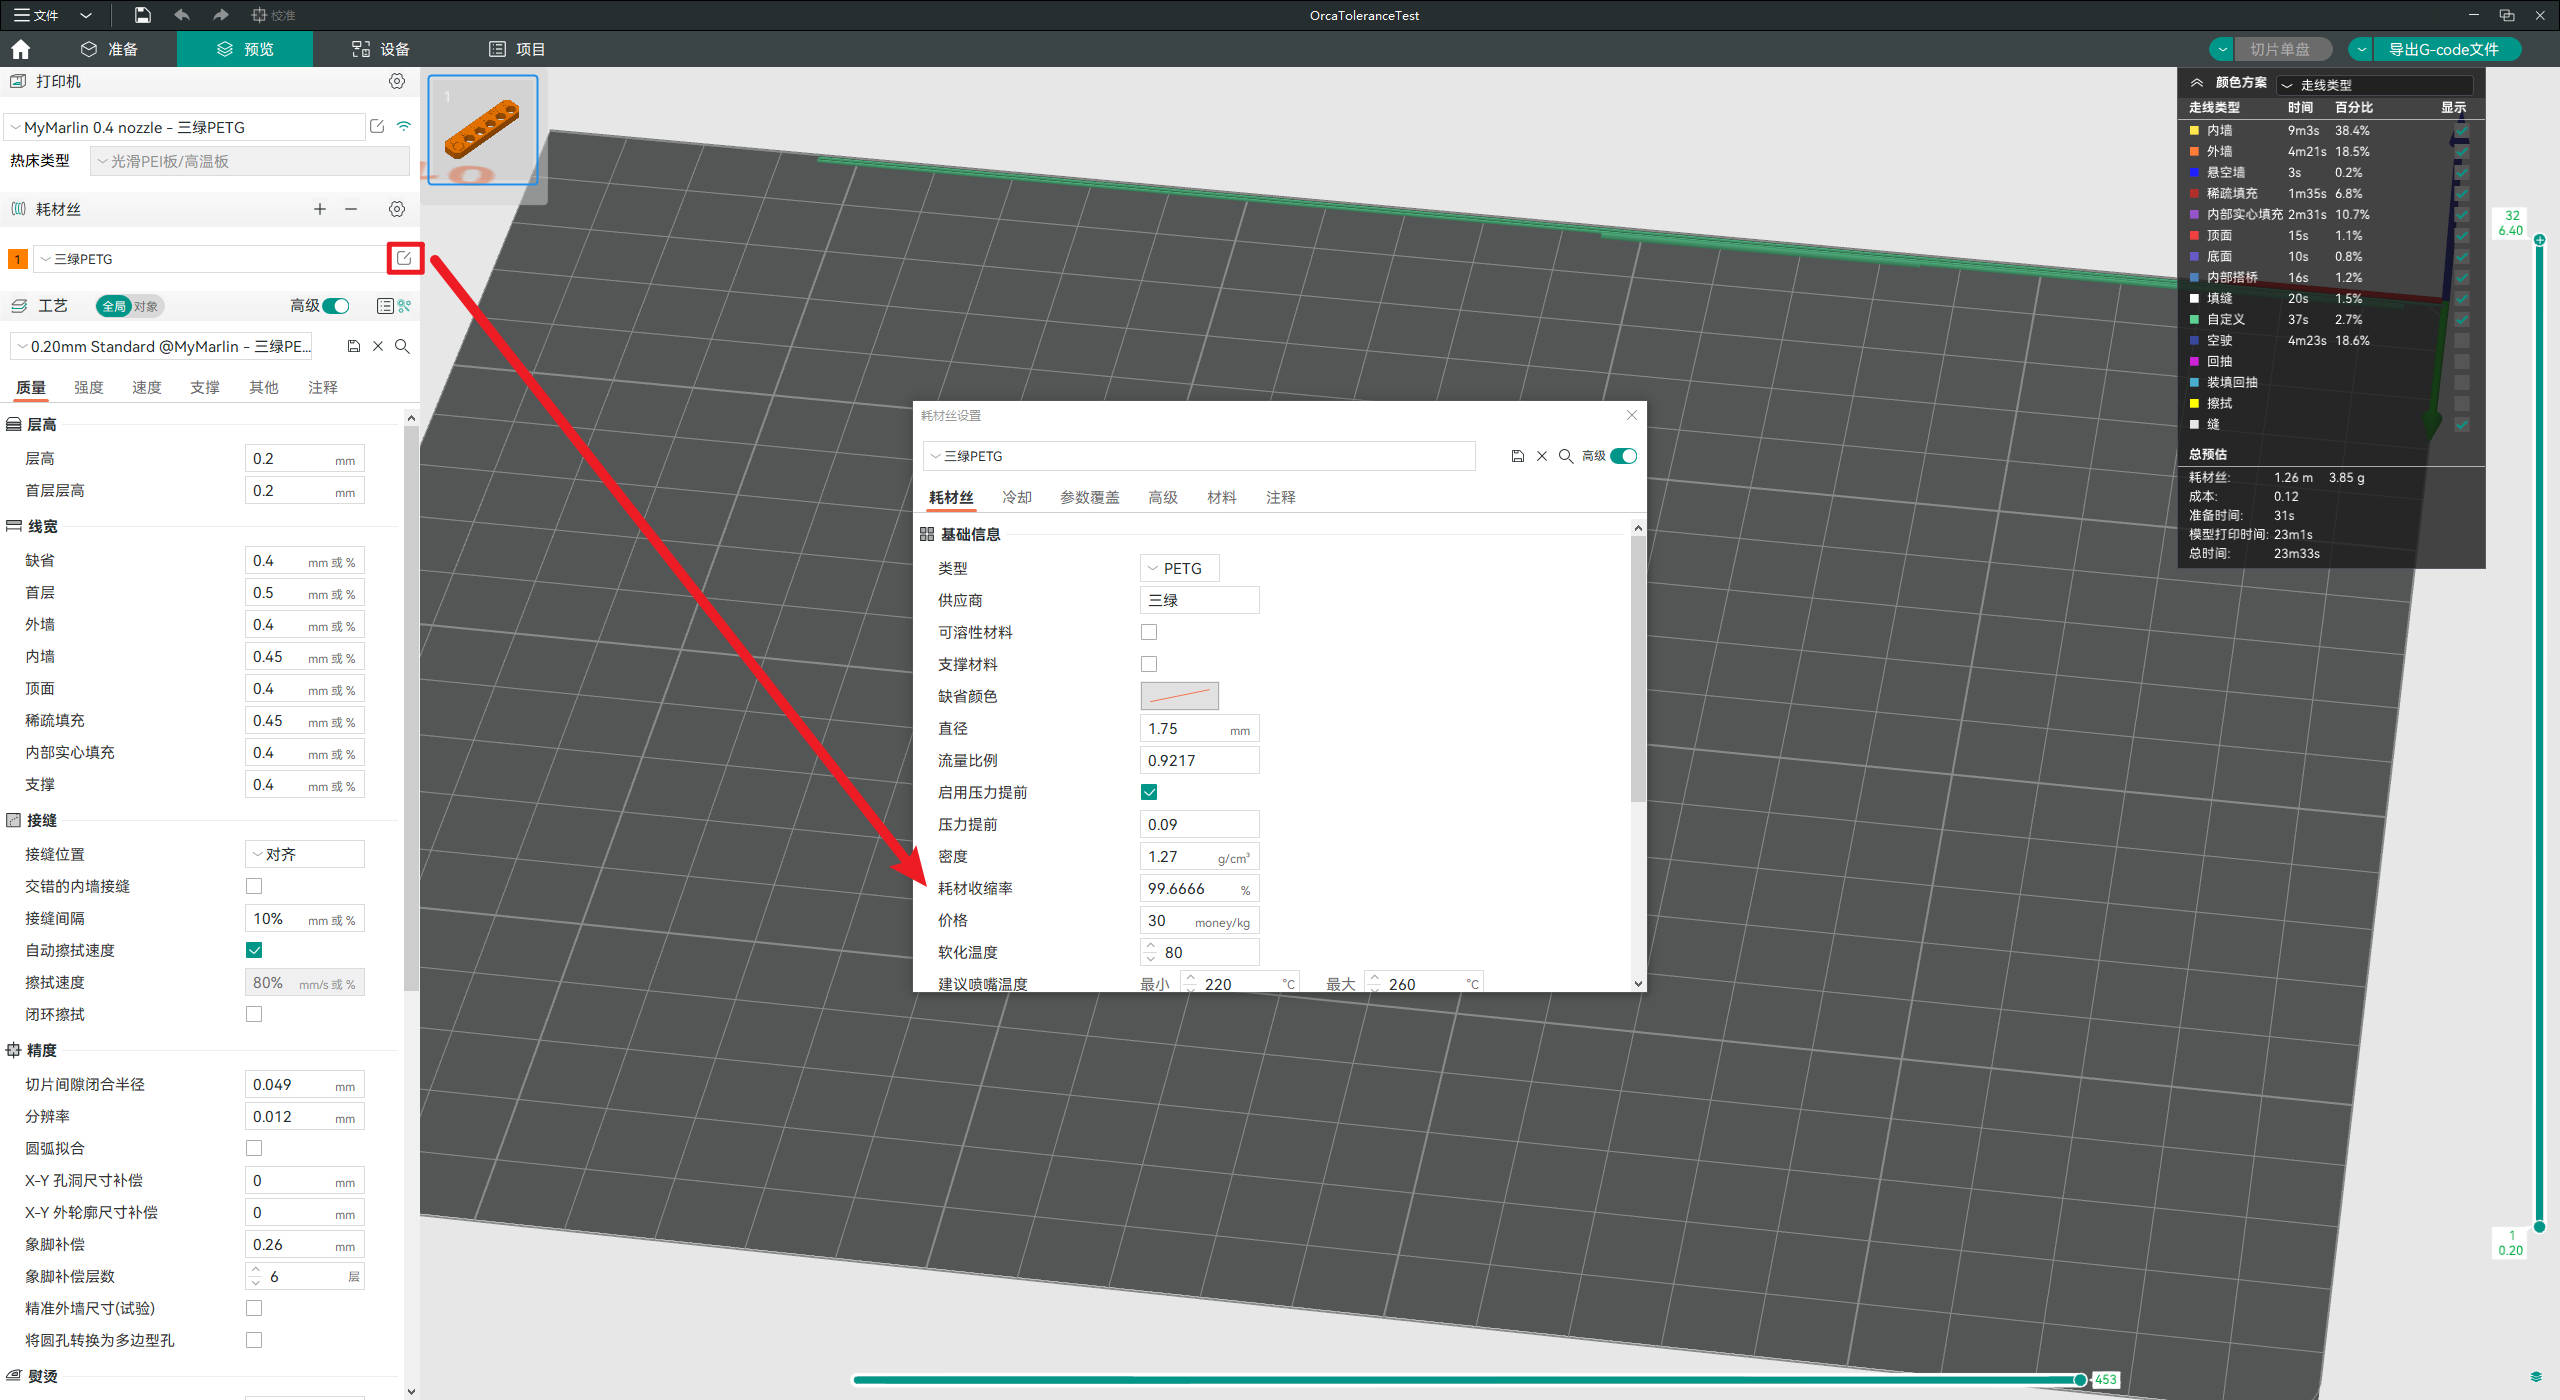Screen dimensions: 2560x1400
Task: Click the vertical layer slider plus icon
Action: [x=2539, y=240]
